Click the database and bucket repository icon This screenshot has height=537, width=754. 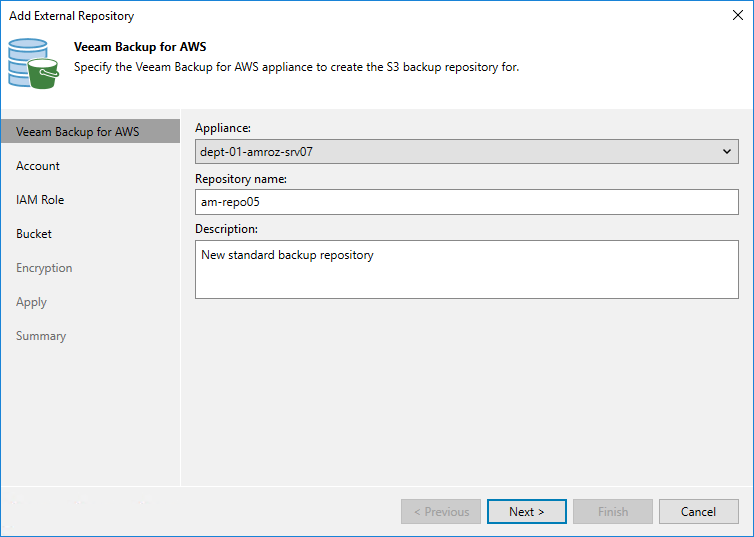point(34,63)
